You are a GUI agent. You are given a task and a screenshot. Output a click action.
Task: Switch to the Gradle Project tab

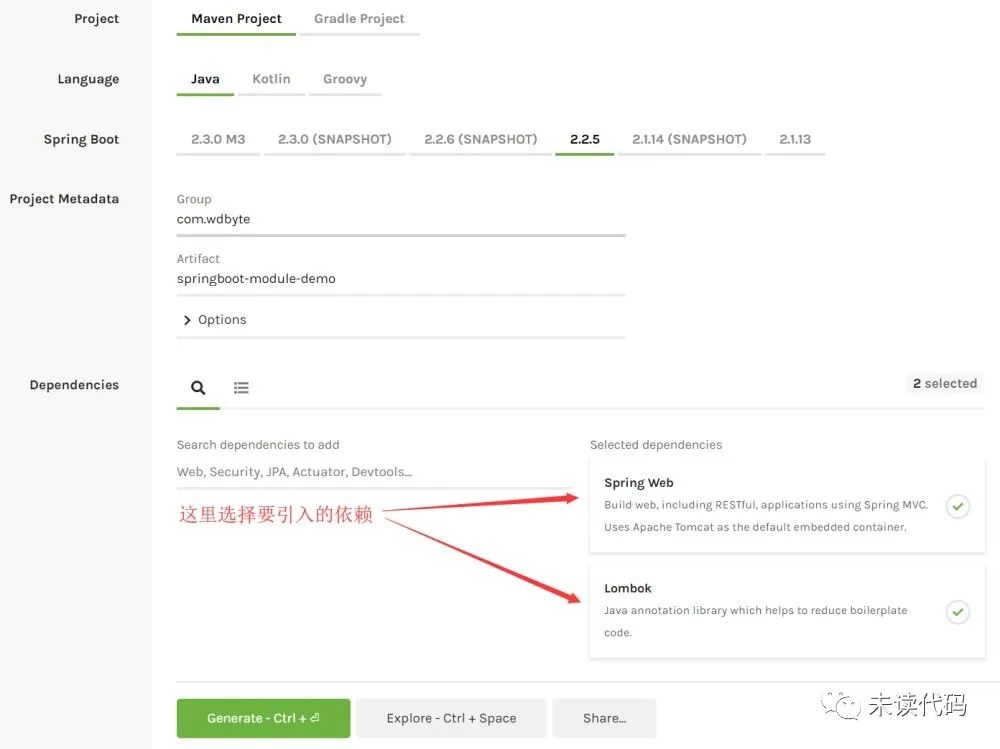pyautogui.click(x=358, y=18)
